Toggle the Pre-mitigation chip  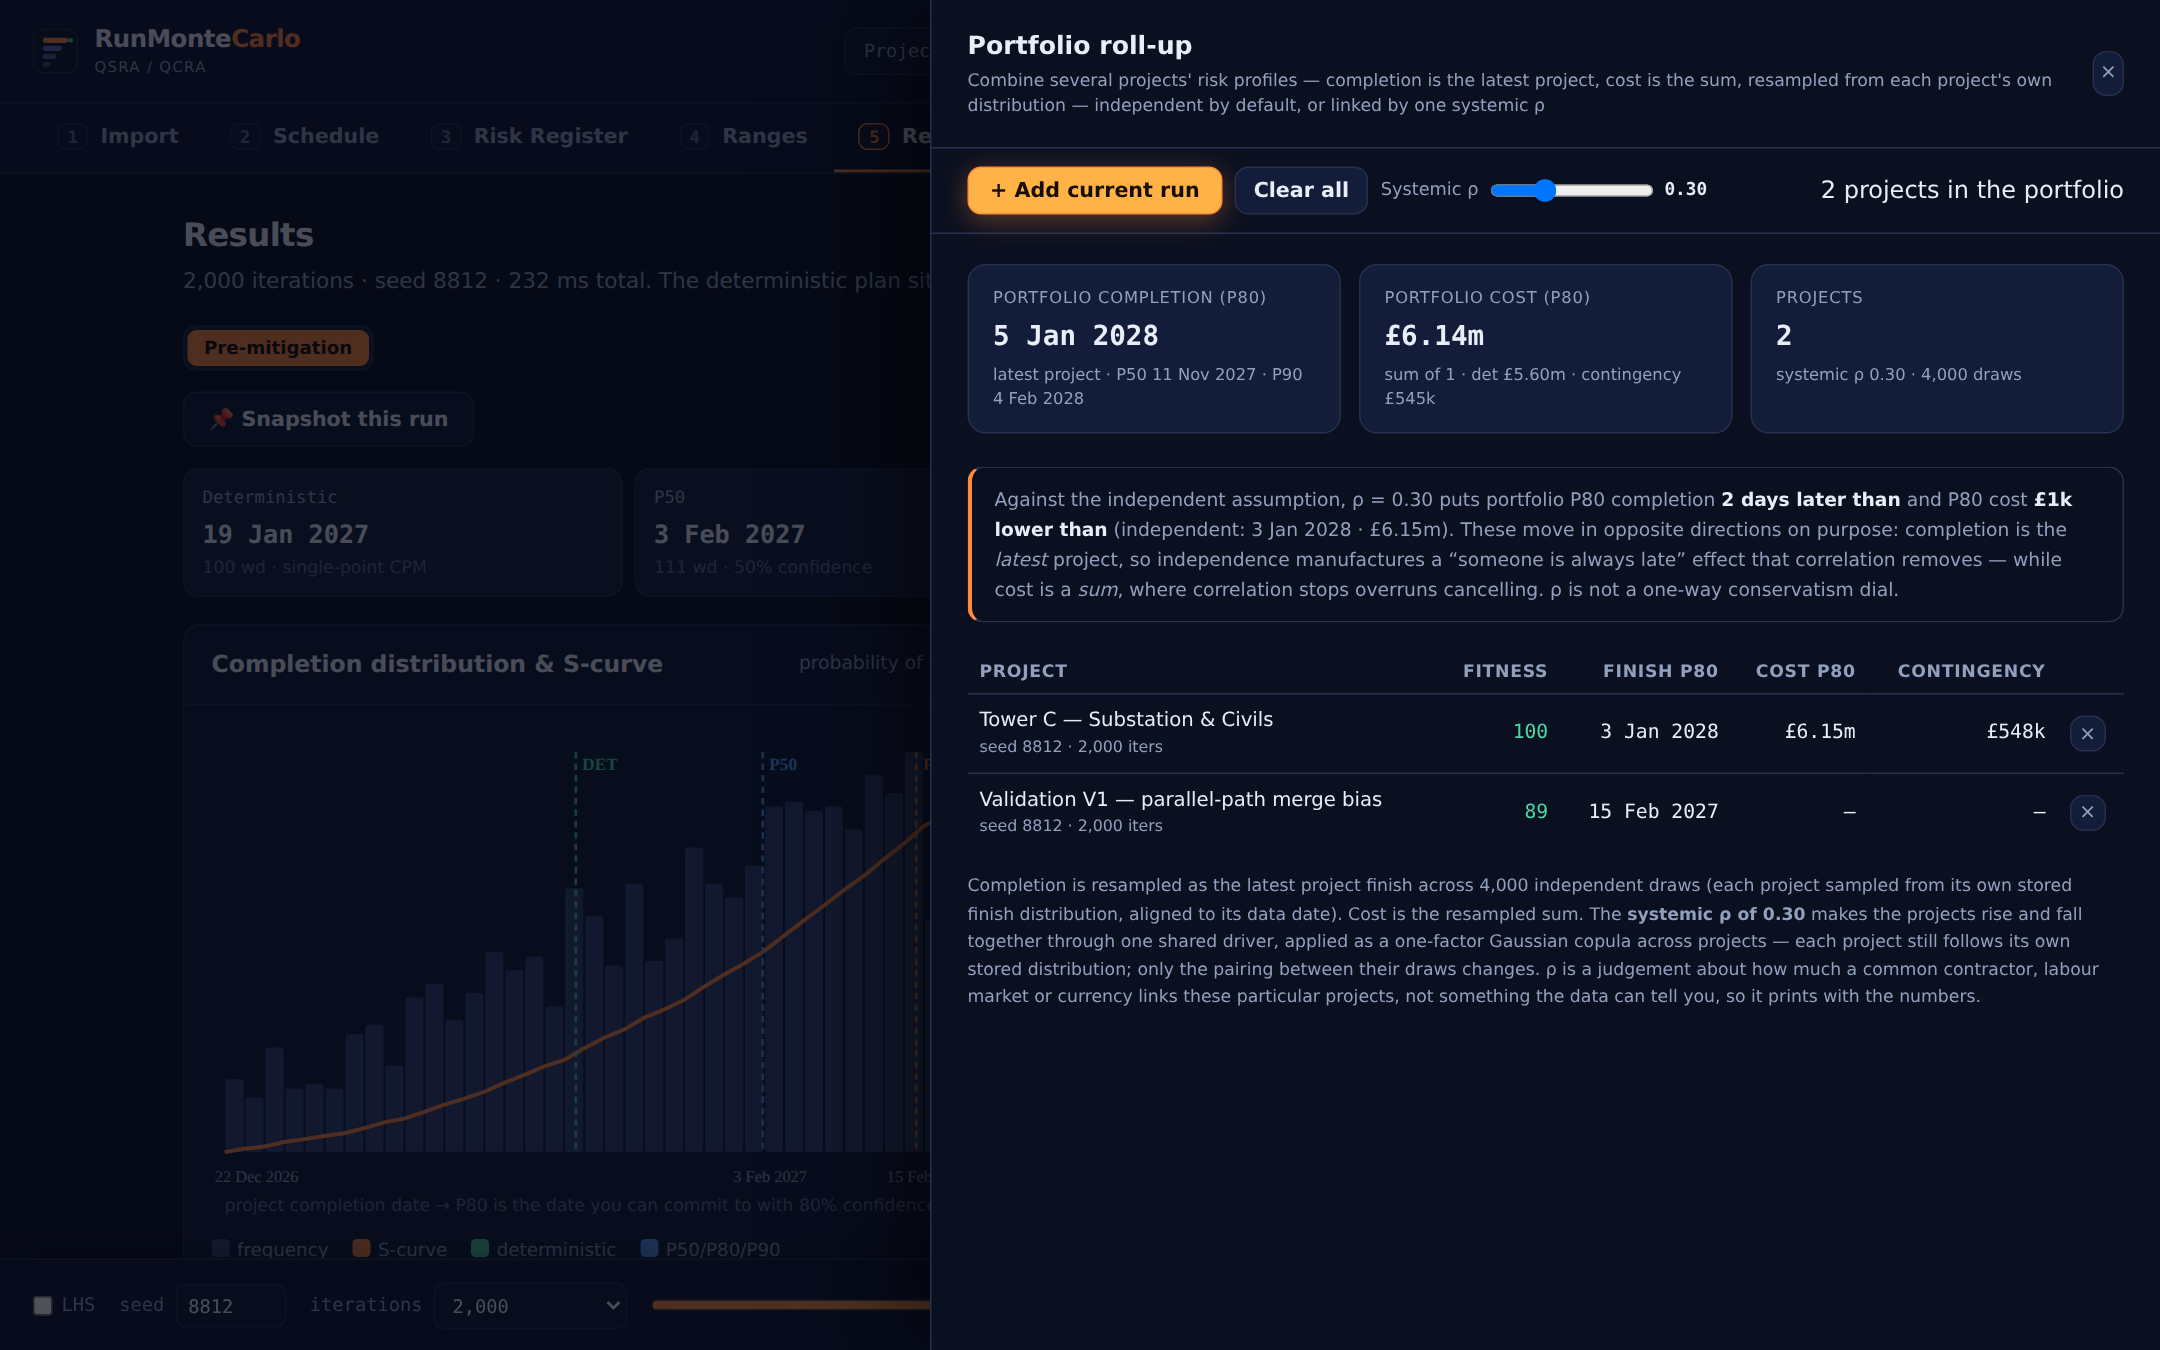(x=278, y=348)
